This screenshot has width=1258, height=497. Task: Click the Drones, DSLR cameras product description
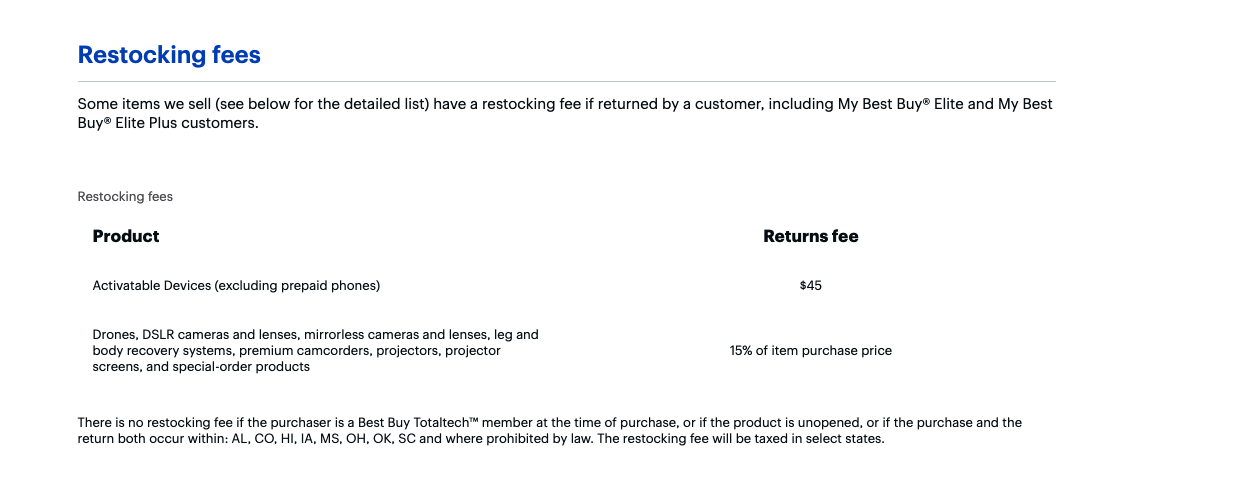click(x=316, y=351)
